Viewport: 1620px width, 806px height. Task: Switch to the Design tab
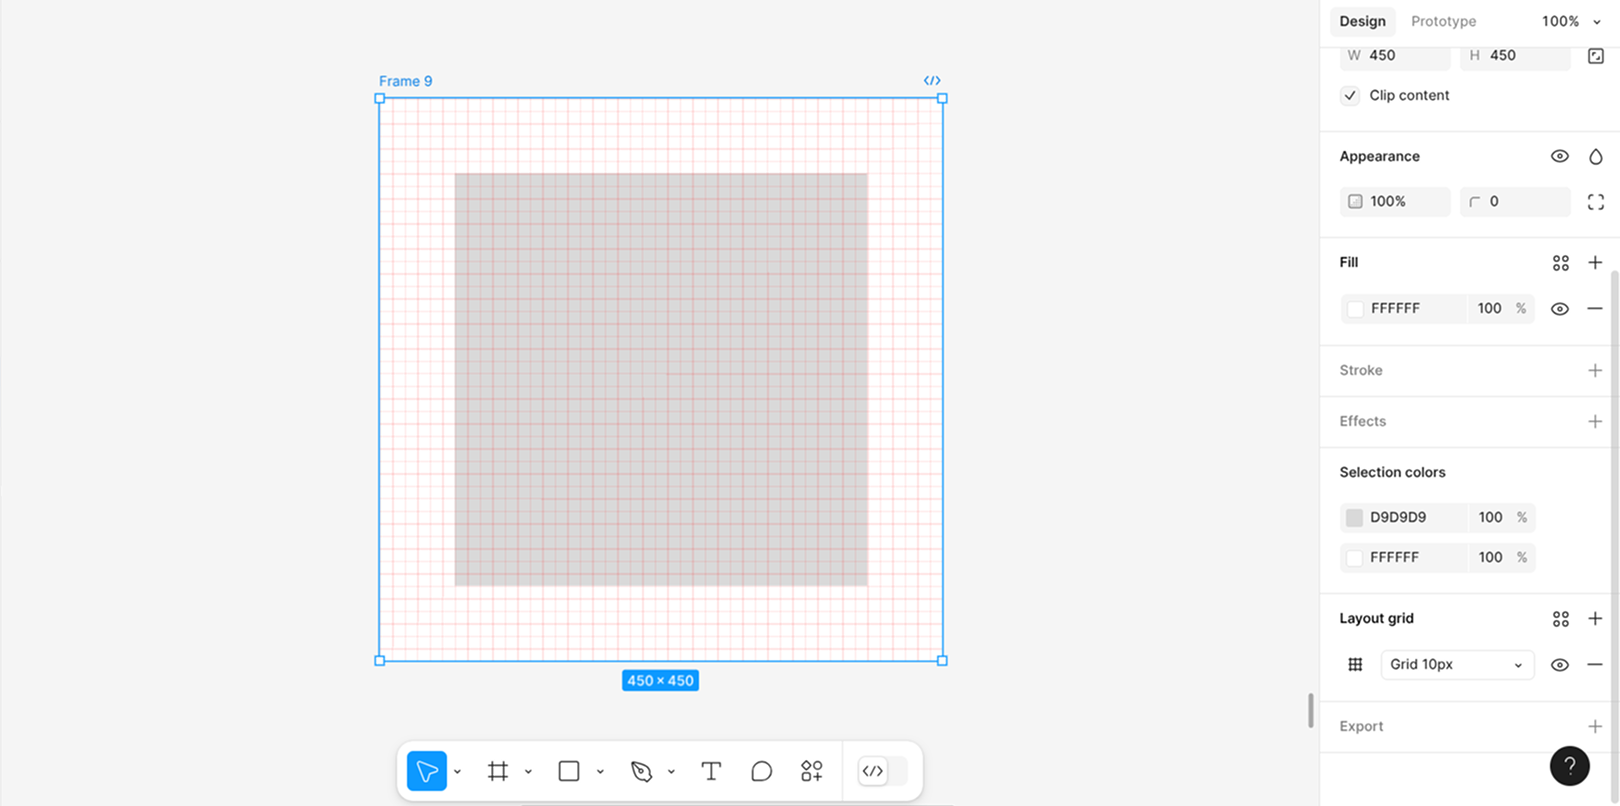click(1362, 21)
